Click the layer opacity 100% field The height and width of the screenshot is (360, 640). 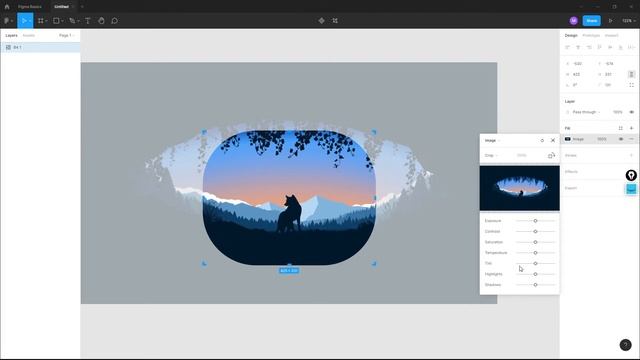click(x=618, y=112)
